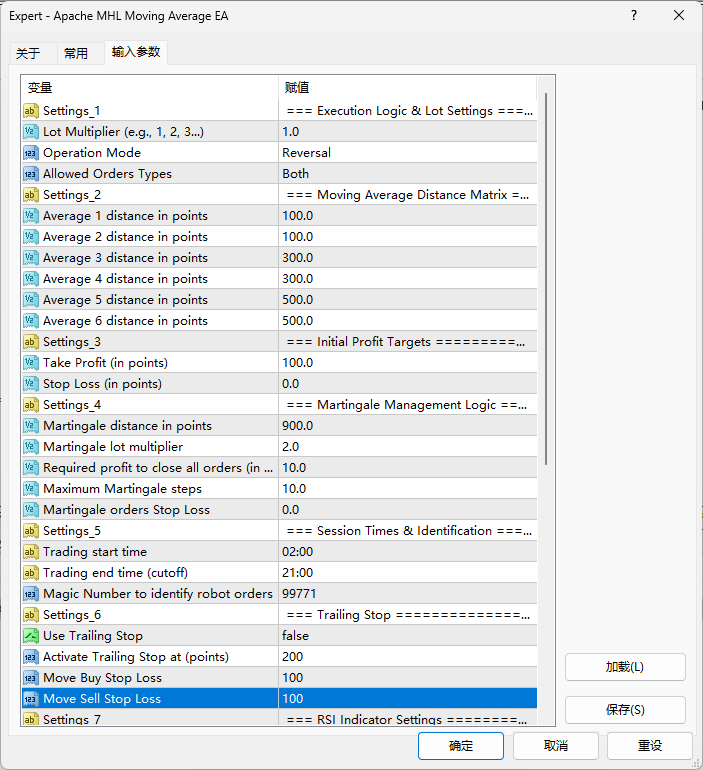The image size is (703, 770).
Task: Click the vertical scrollbar of parameter list
Action: pyautogui.click(x=546, y=280)
